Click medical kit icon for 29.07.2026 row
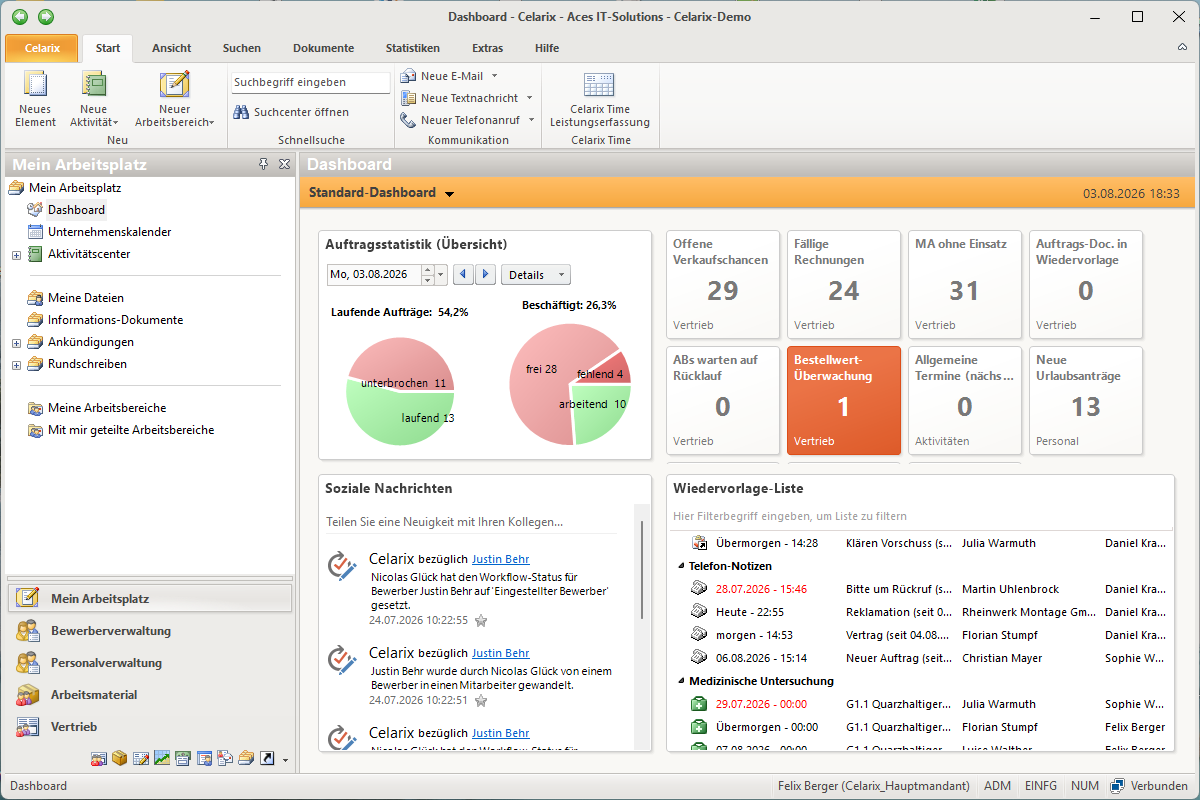This screenshot has width=1200, height=800. click(x=699, y=704)
